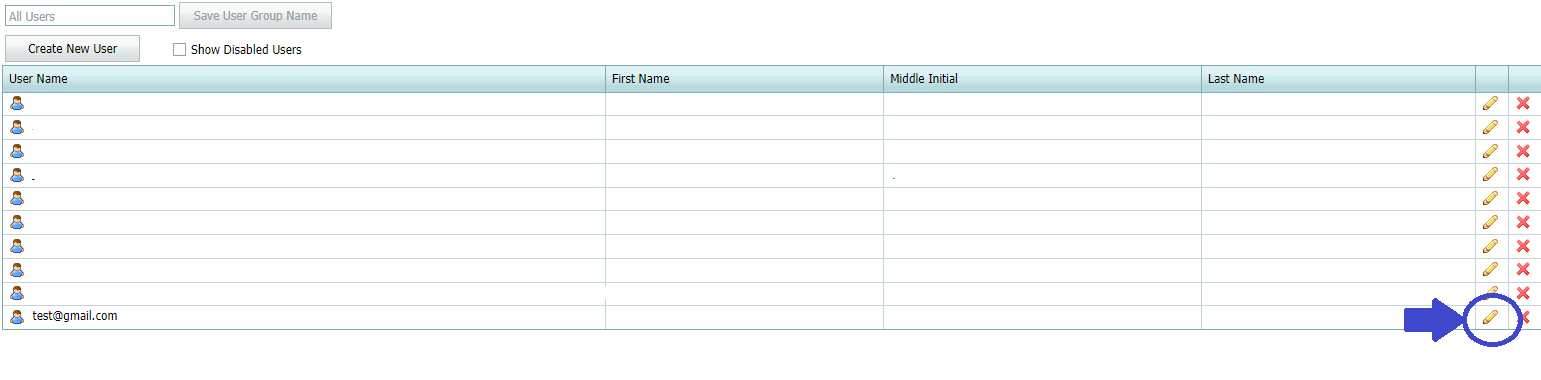Open edit for the third user row
The image size is (1541, 380).
1490,151
